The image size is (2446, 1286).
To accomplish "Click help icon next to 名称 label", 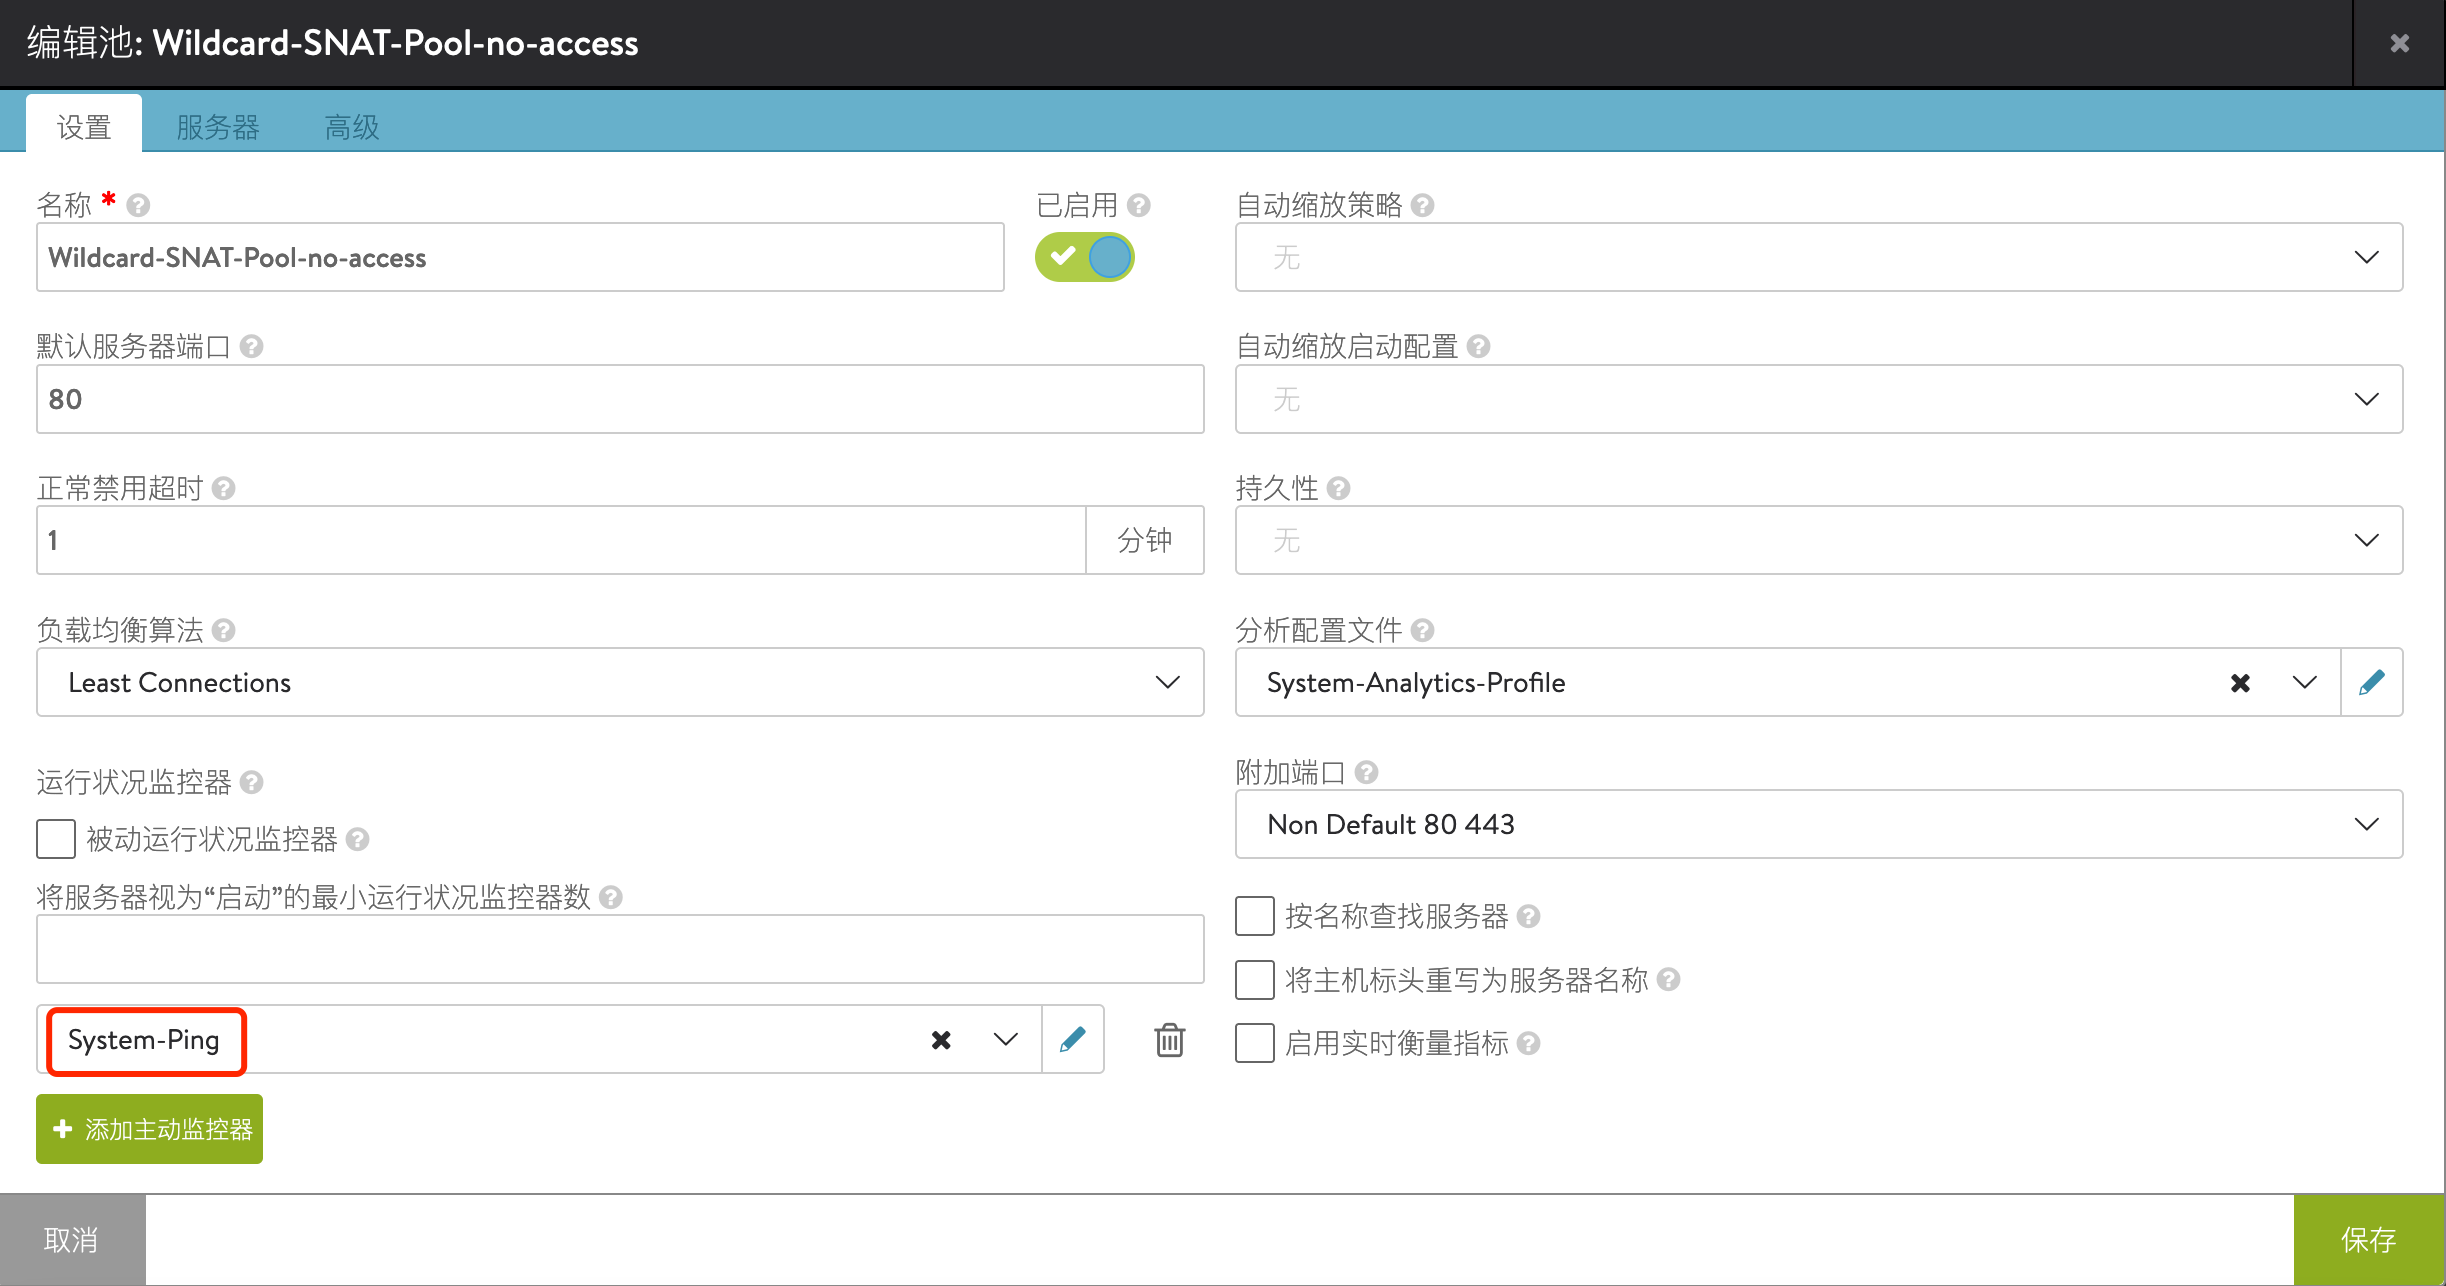I will point(138,205).
